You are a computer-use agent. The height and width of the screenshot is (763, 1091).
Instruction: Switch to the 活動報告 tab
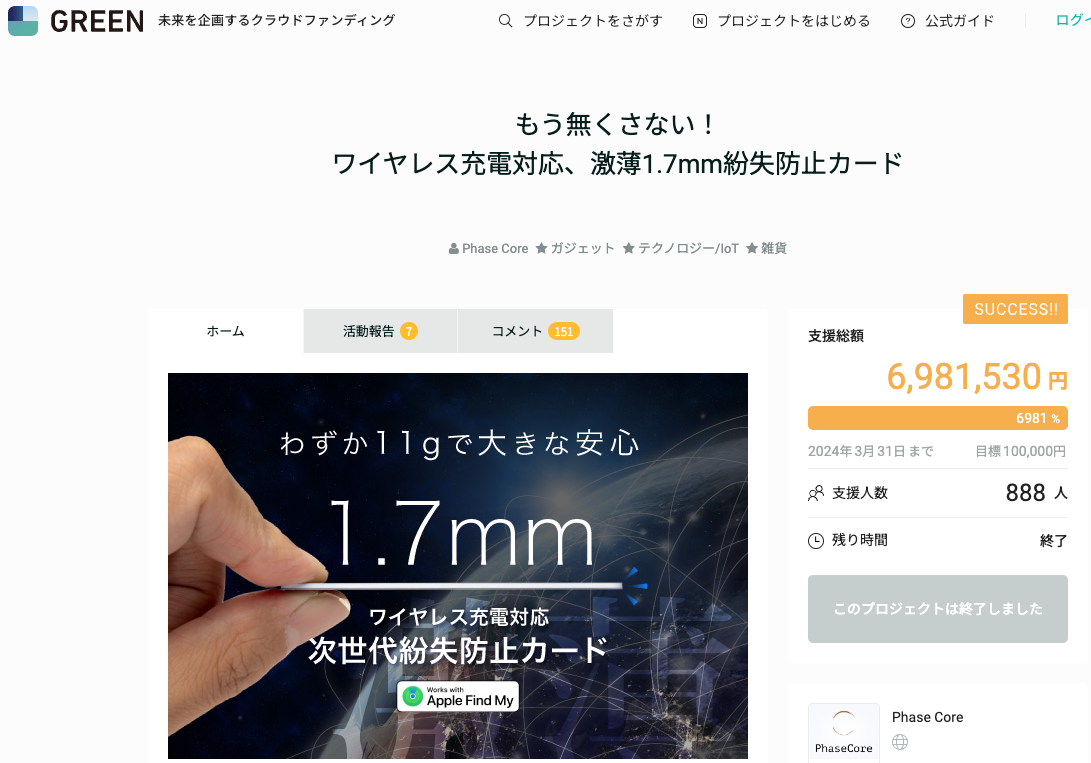coord(380,331)
